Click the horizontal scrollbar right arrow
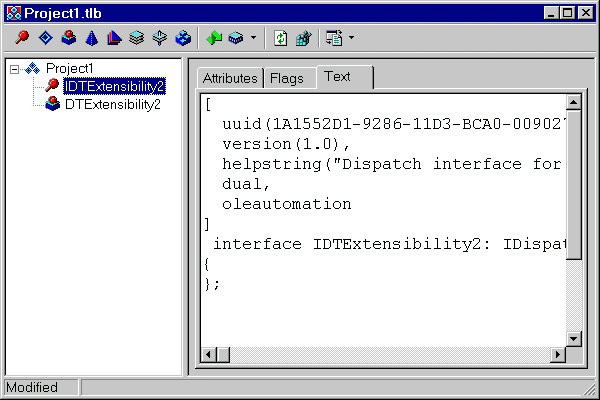 click(x=556, y=355)
